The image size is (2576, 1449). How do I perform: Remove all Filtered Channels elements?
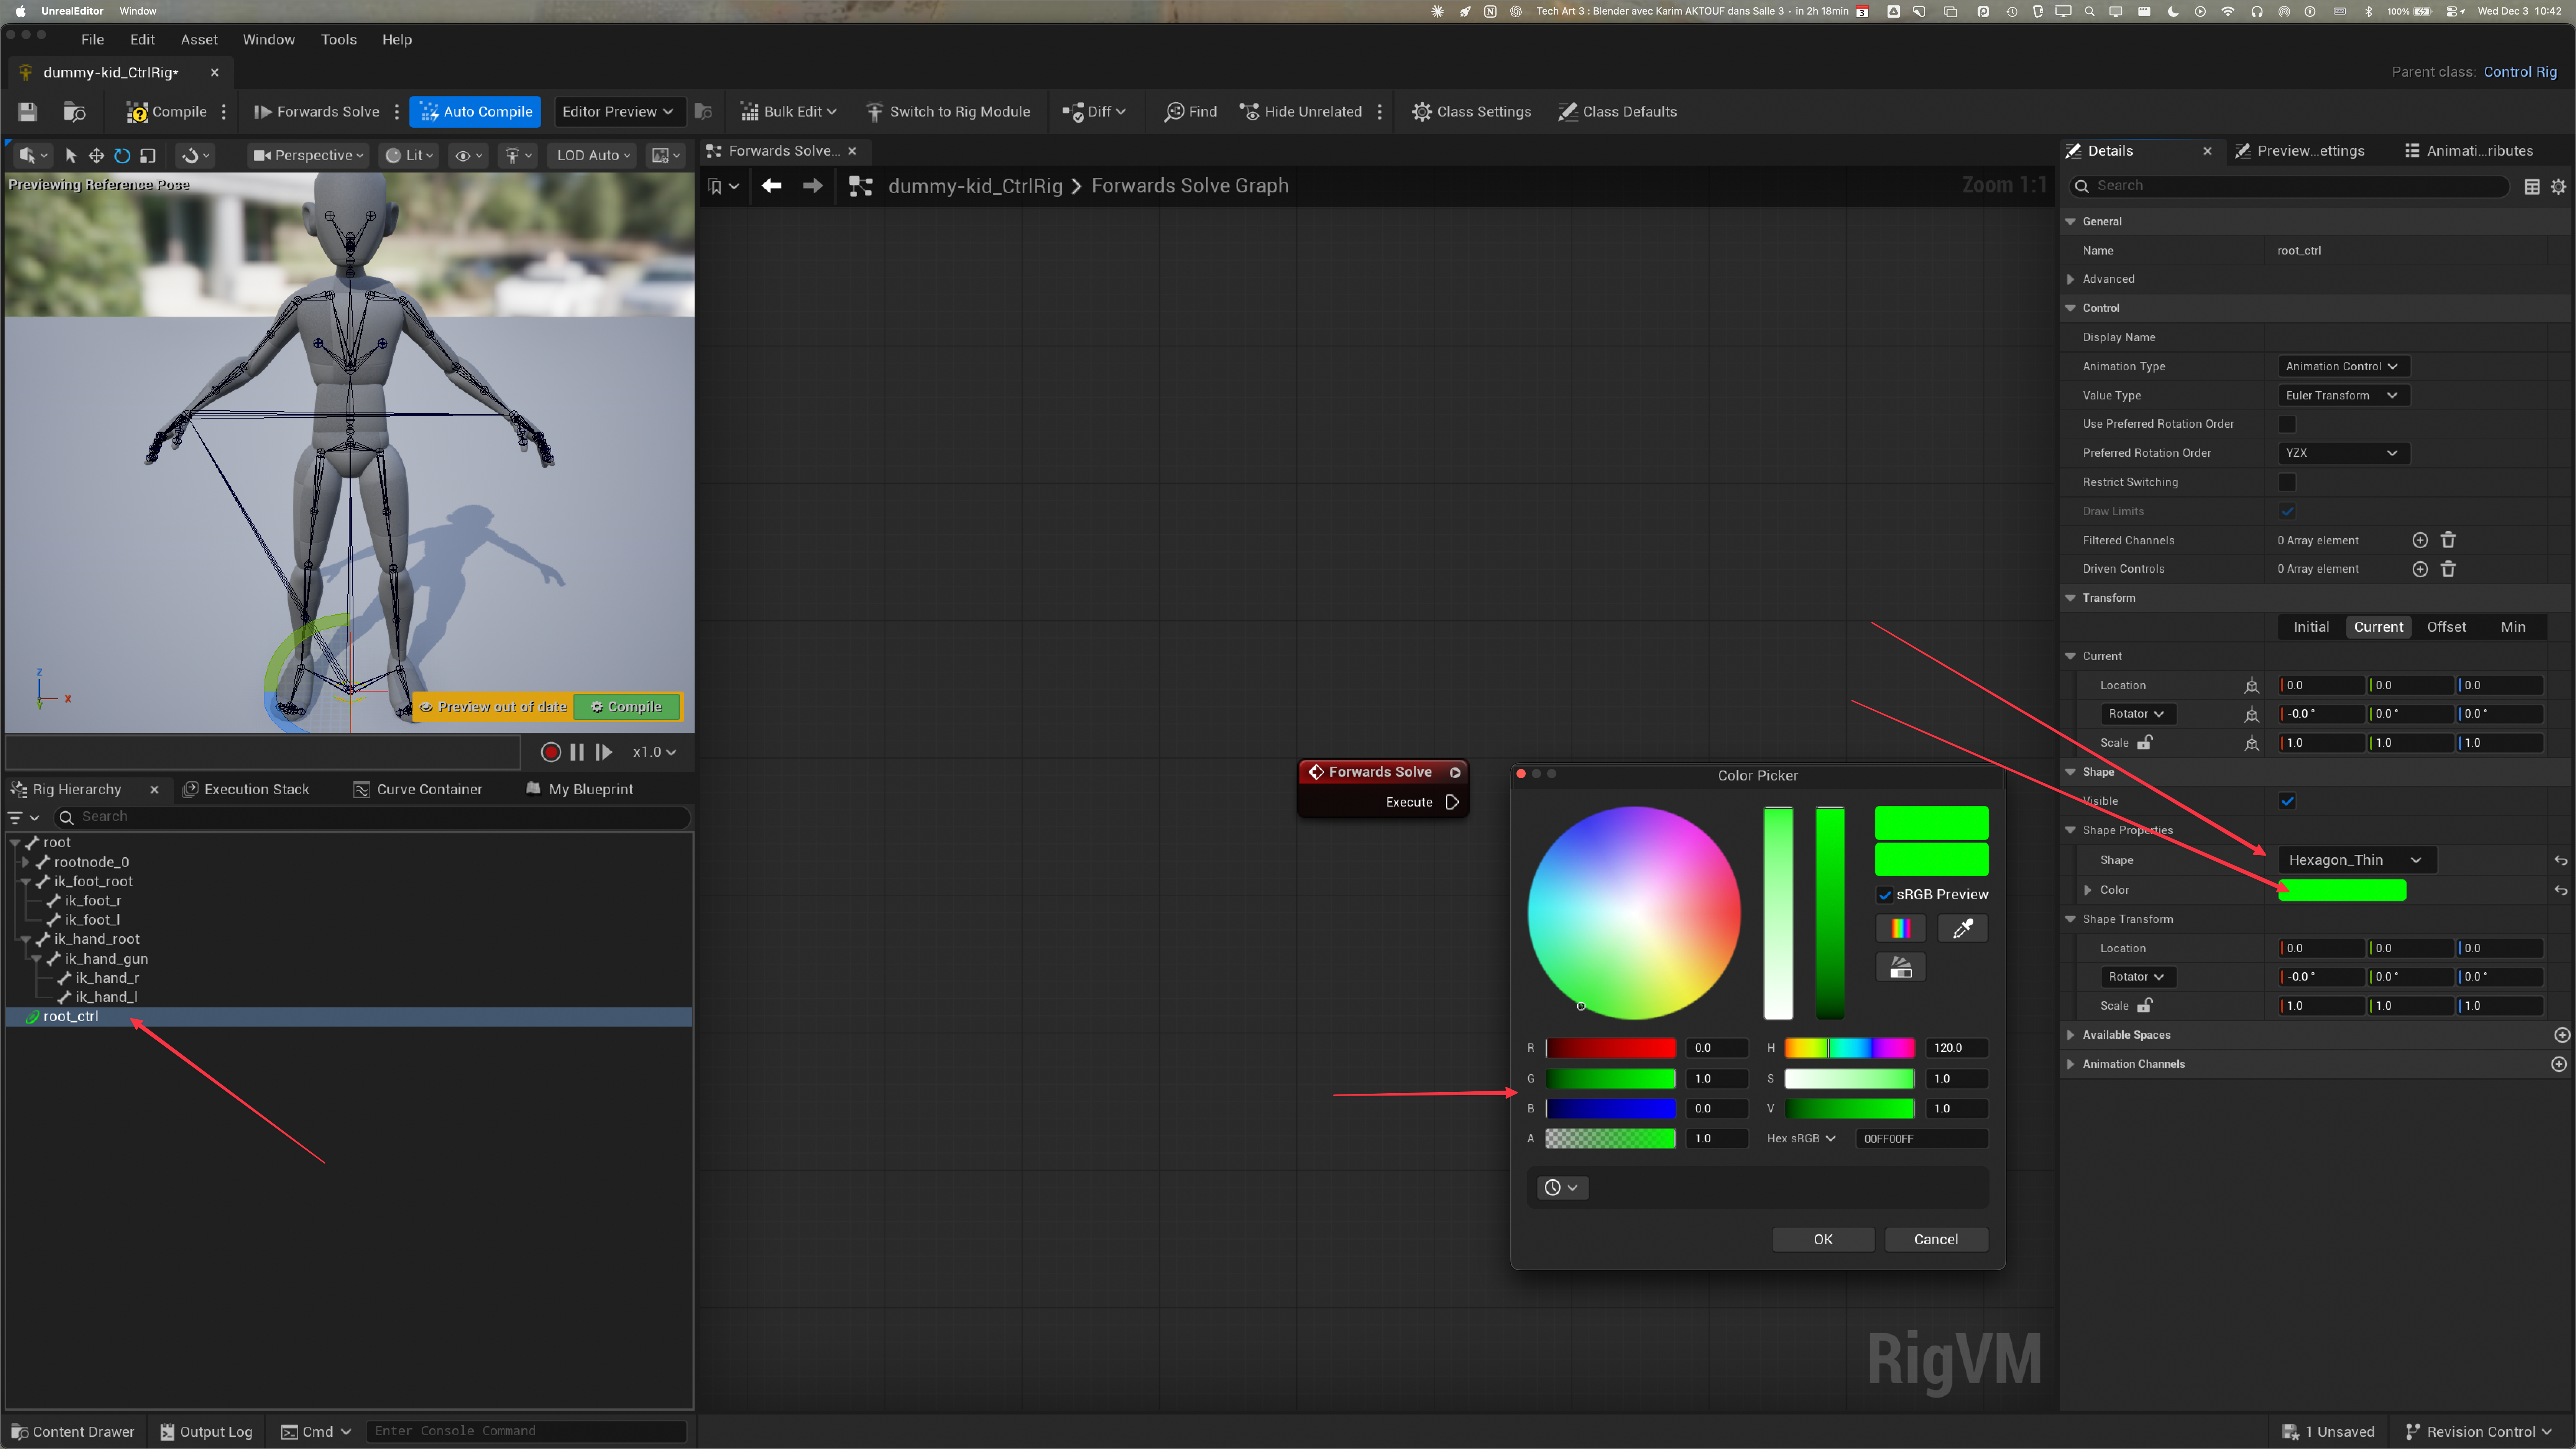(x=2448, y=540)
